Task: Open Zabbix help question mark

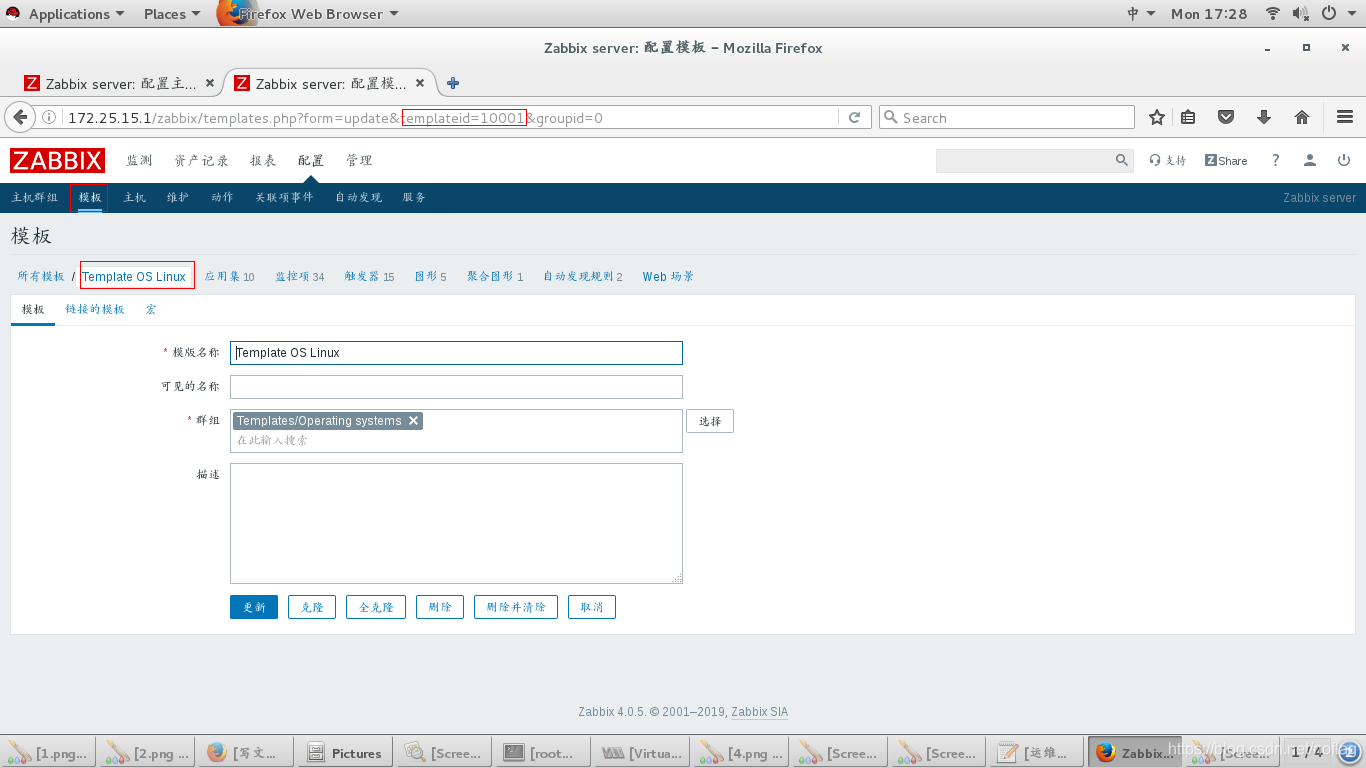Action: coord(1275,160)
